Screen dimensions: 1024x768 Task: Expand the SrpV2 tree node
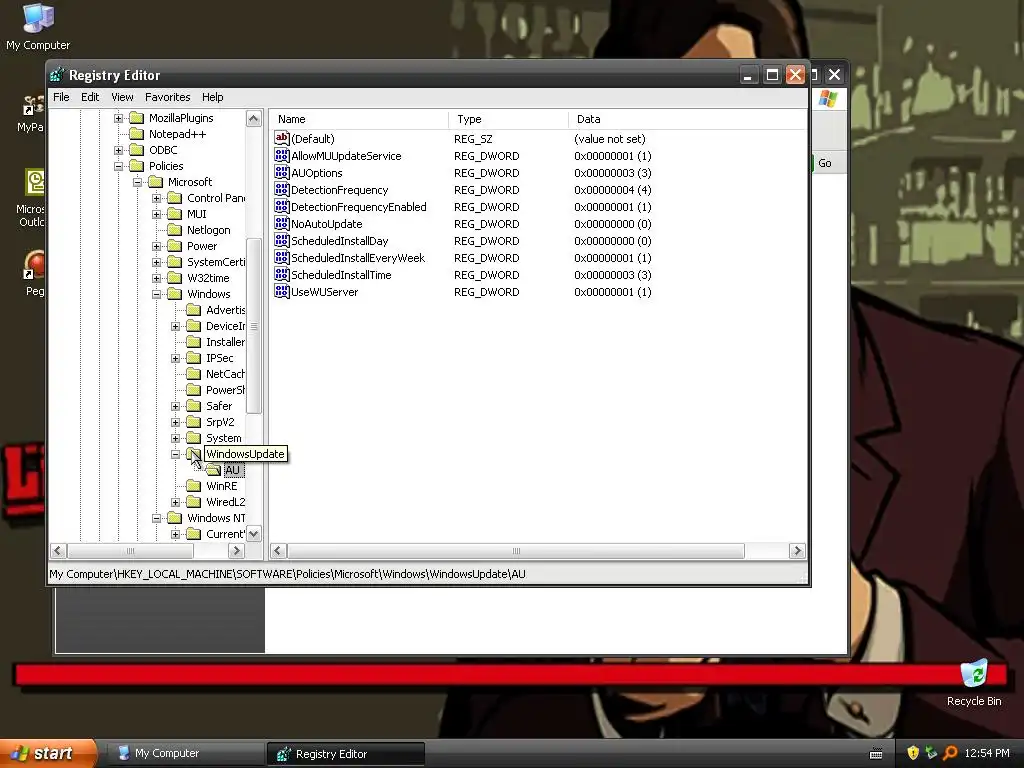175,423
